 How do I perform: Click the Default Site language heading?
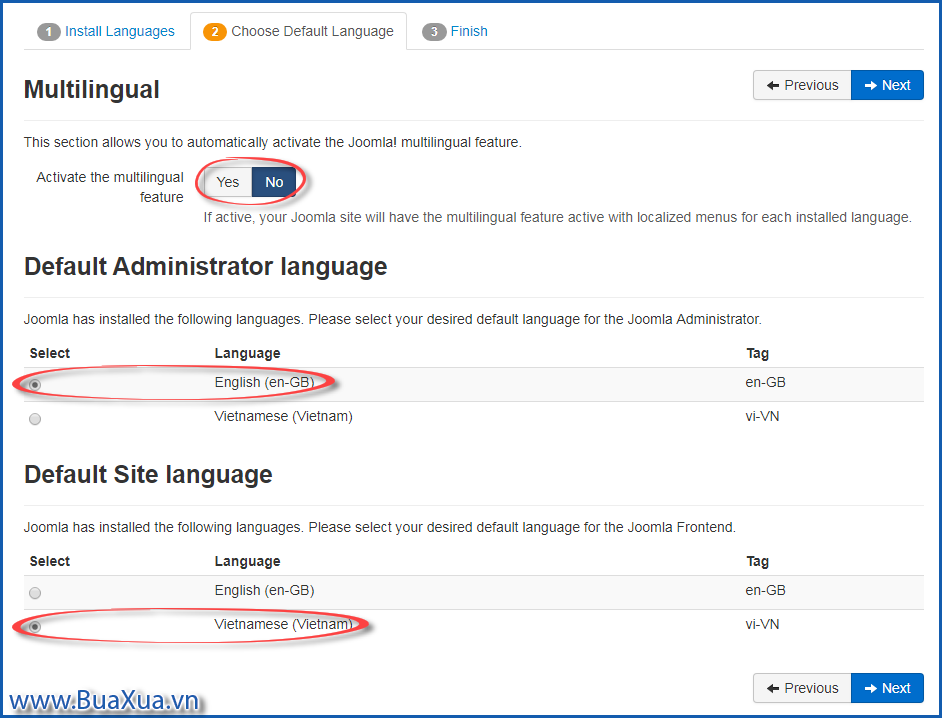pyautogui.click(x=148, y=475)
